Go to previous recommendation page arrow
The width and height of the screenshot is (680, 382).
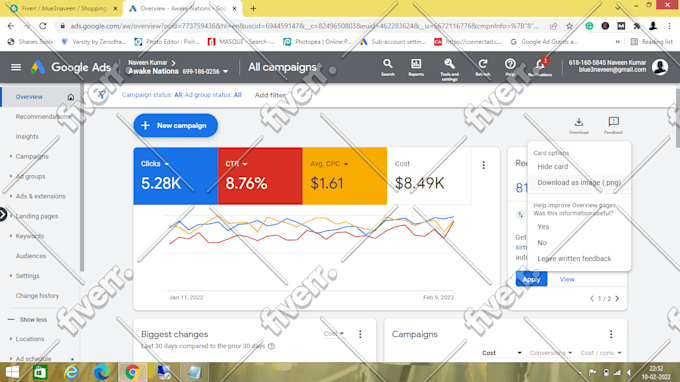point(592,298)
